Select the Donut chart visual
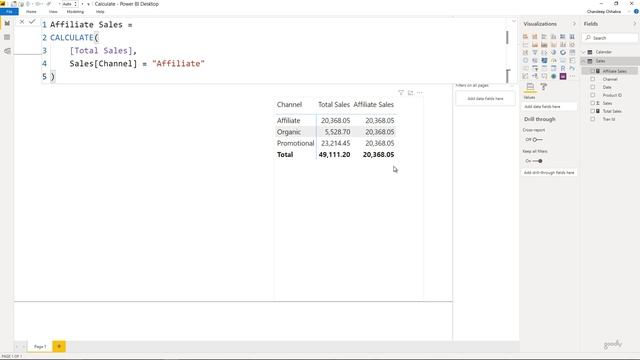640x360 pixels. pos(563,52)
